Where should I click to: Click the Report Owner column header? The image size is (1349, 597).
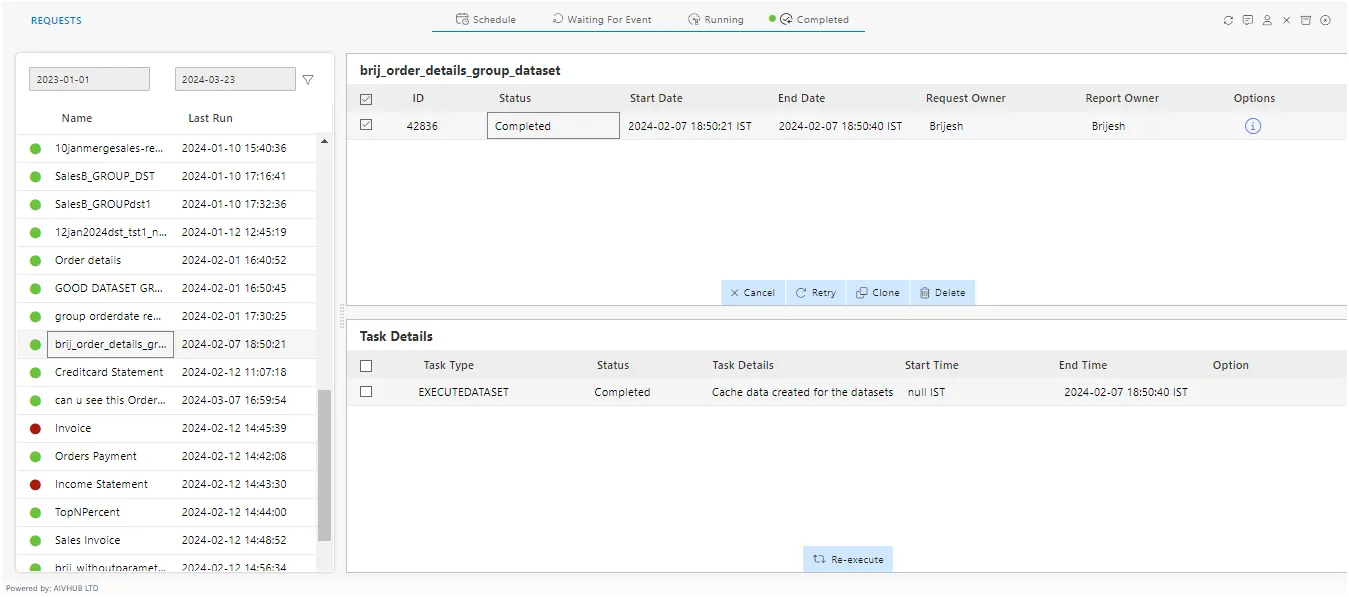point(1122,98)
